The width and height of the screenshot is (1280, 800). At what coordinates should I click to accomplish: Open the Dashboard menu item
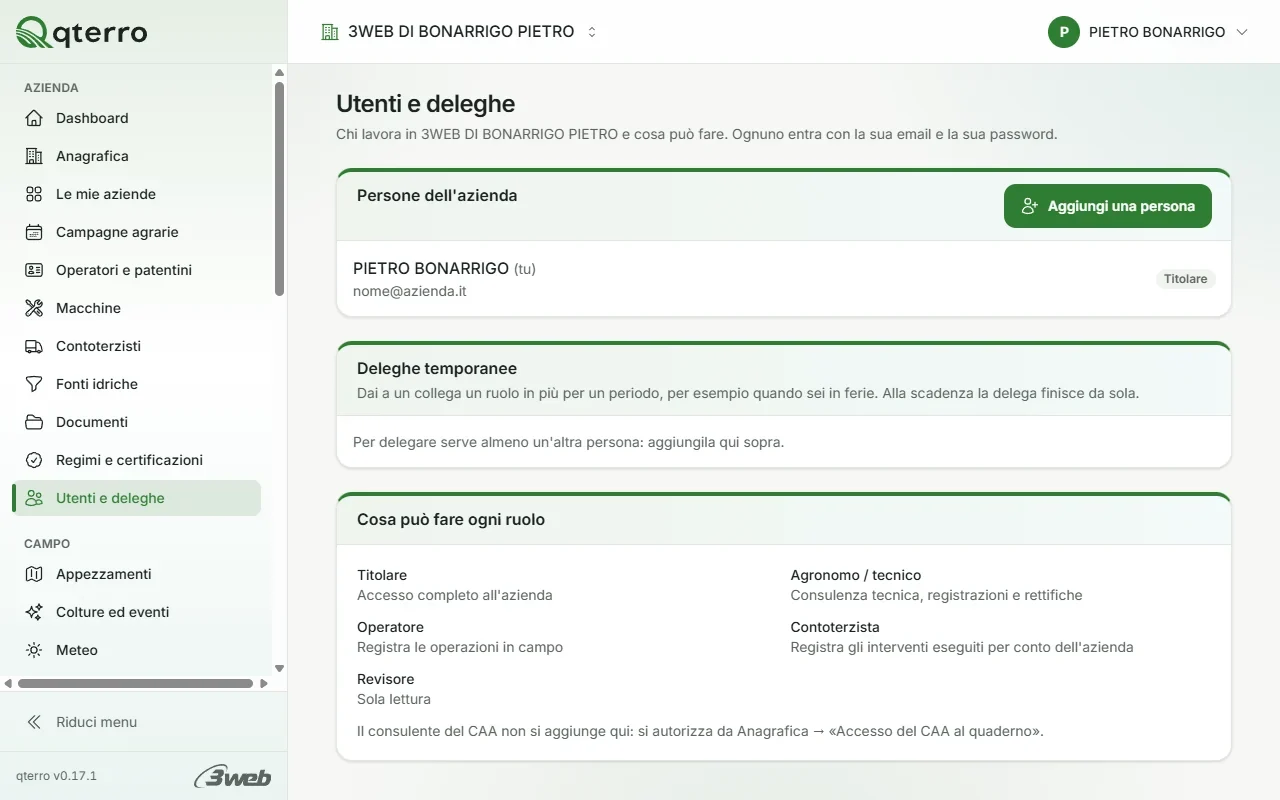pyautogui.click(x=136, y=118)
